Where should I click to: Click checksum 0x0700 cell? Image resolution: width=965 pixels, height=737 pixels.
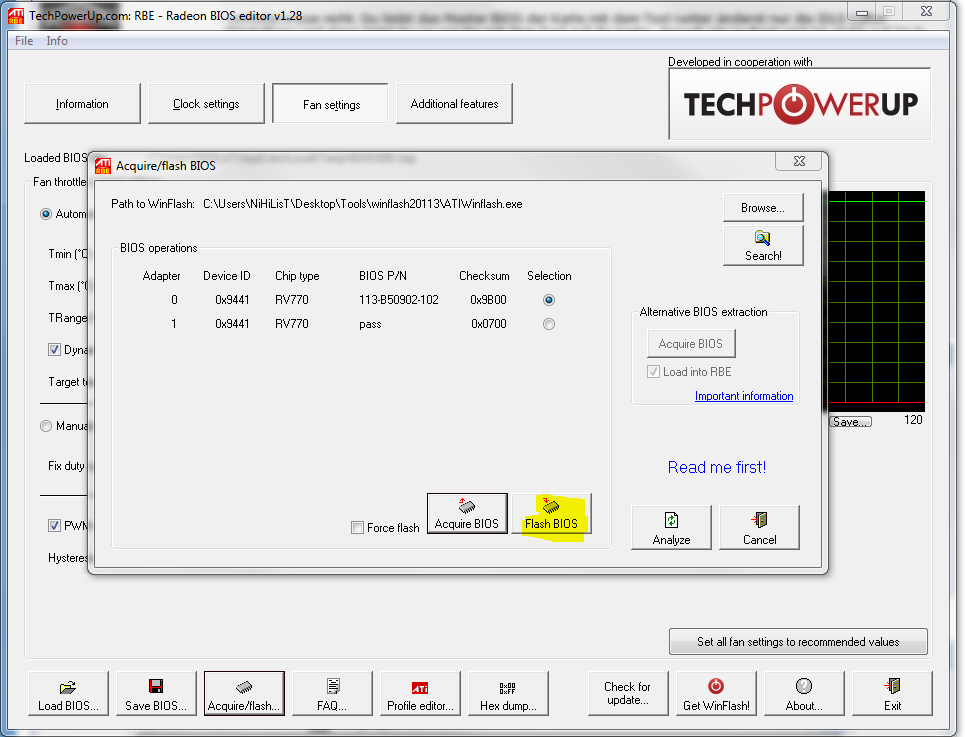point(489,324)
